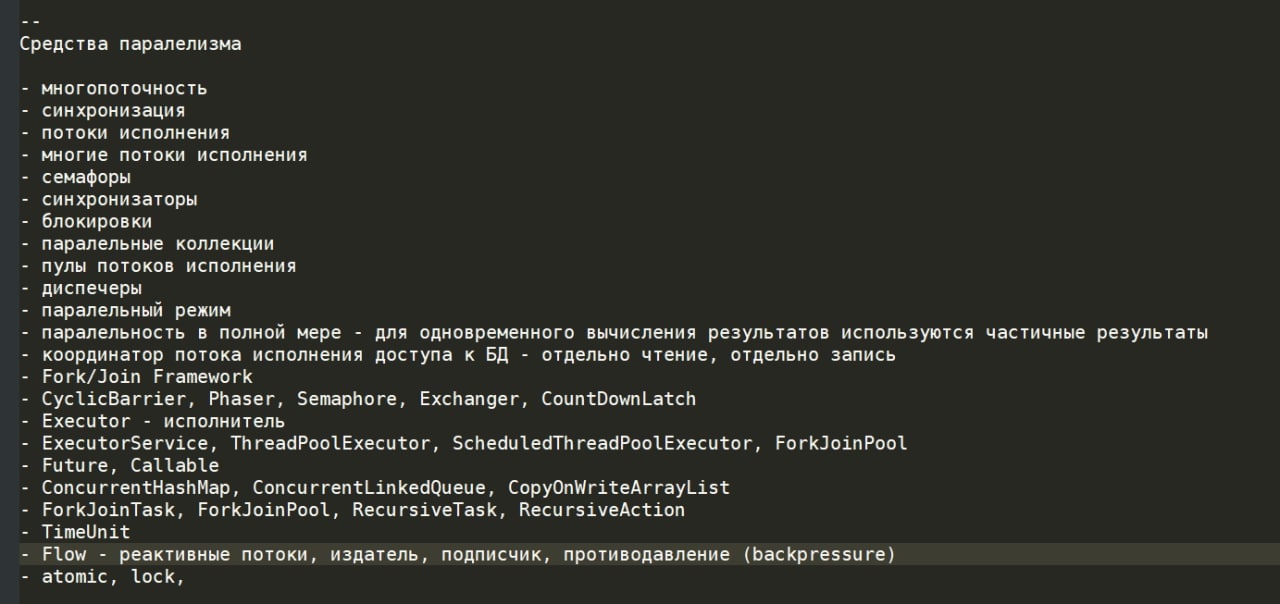Click the word "синхронизация"
Screen dimensions: 1280x604
pos(113,111)
